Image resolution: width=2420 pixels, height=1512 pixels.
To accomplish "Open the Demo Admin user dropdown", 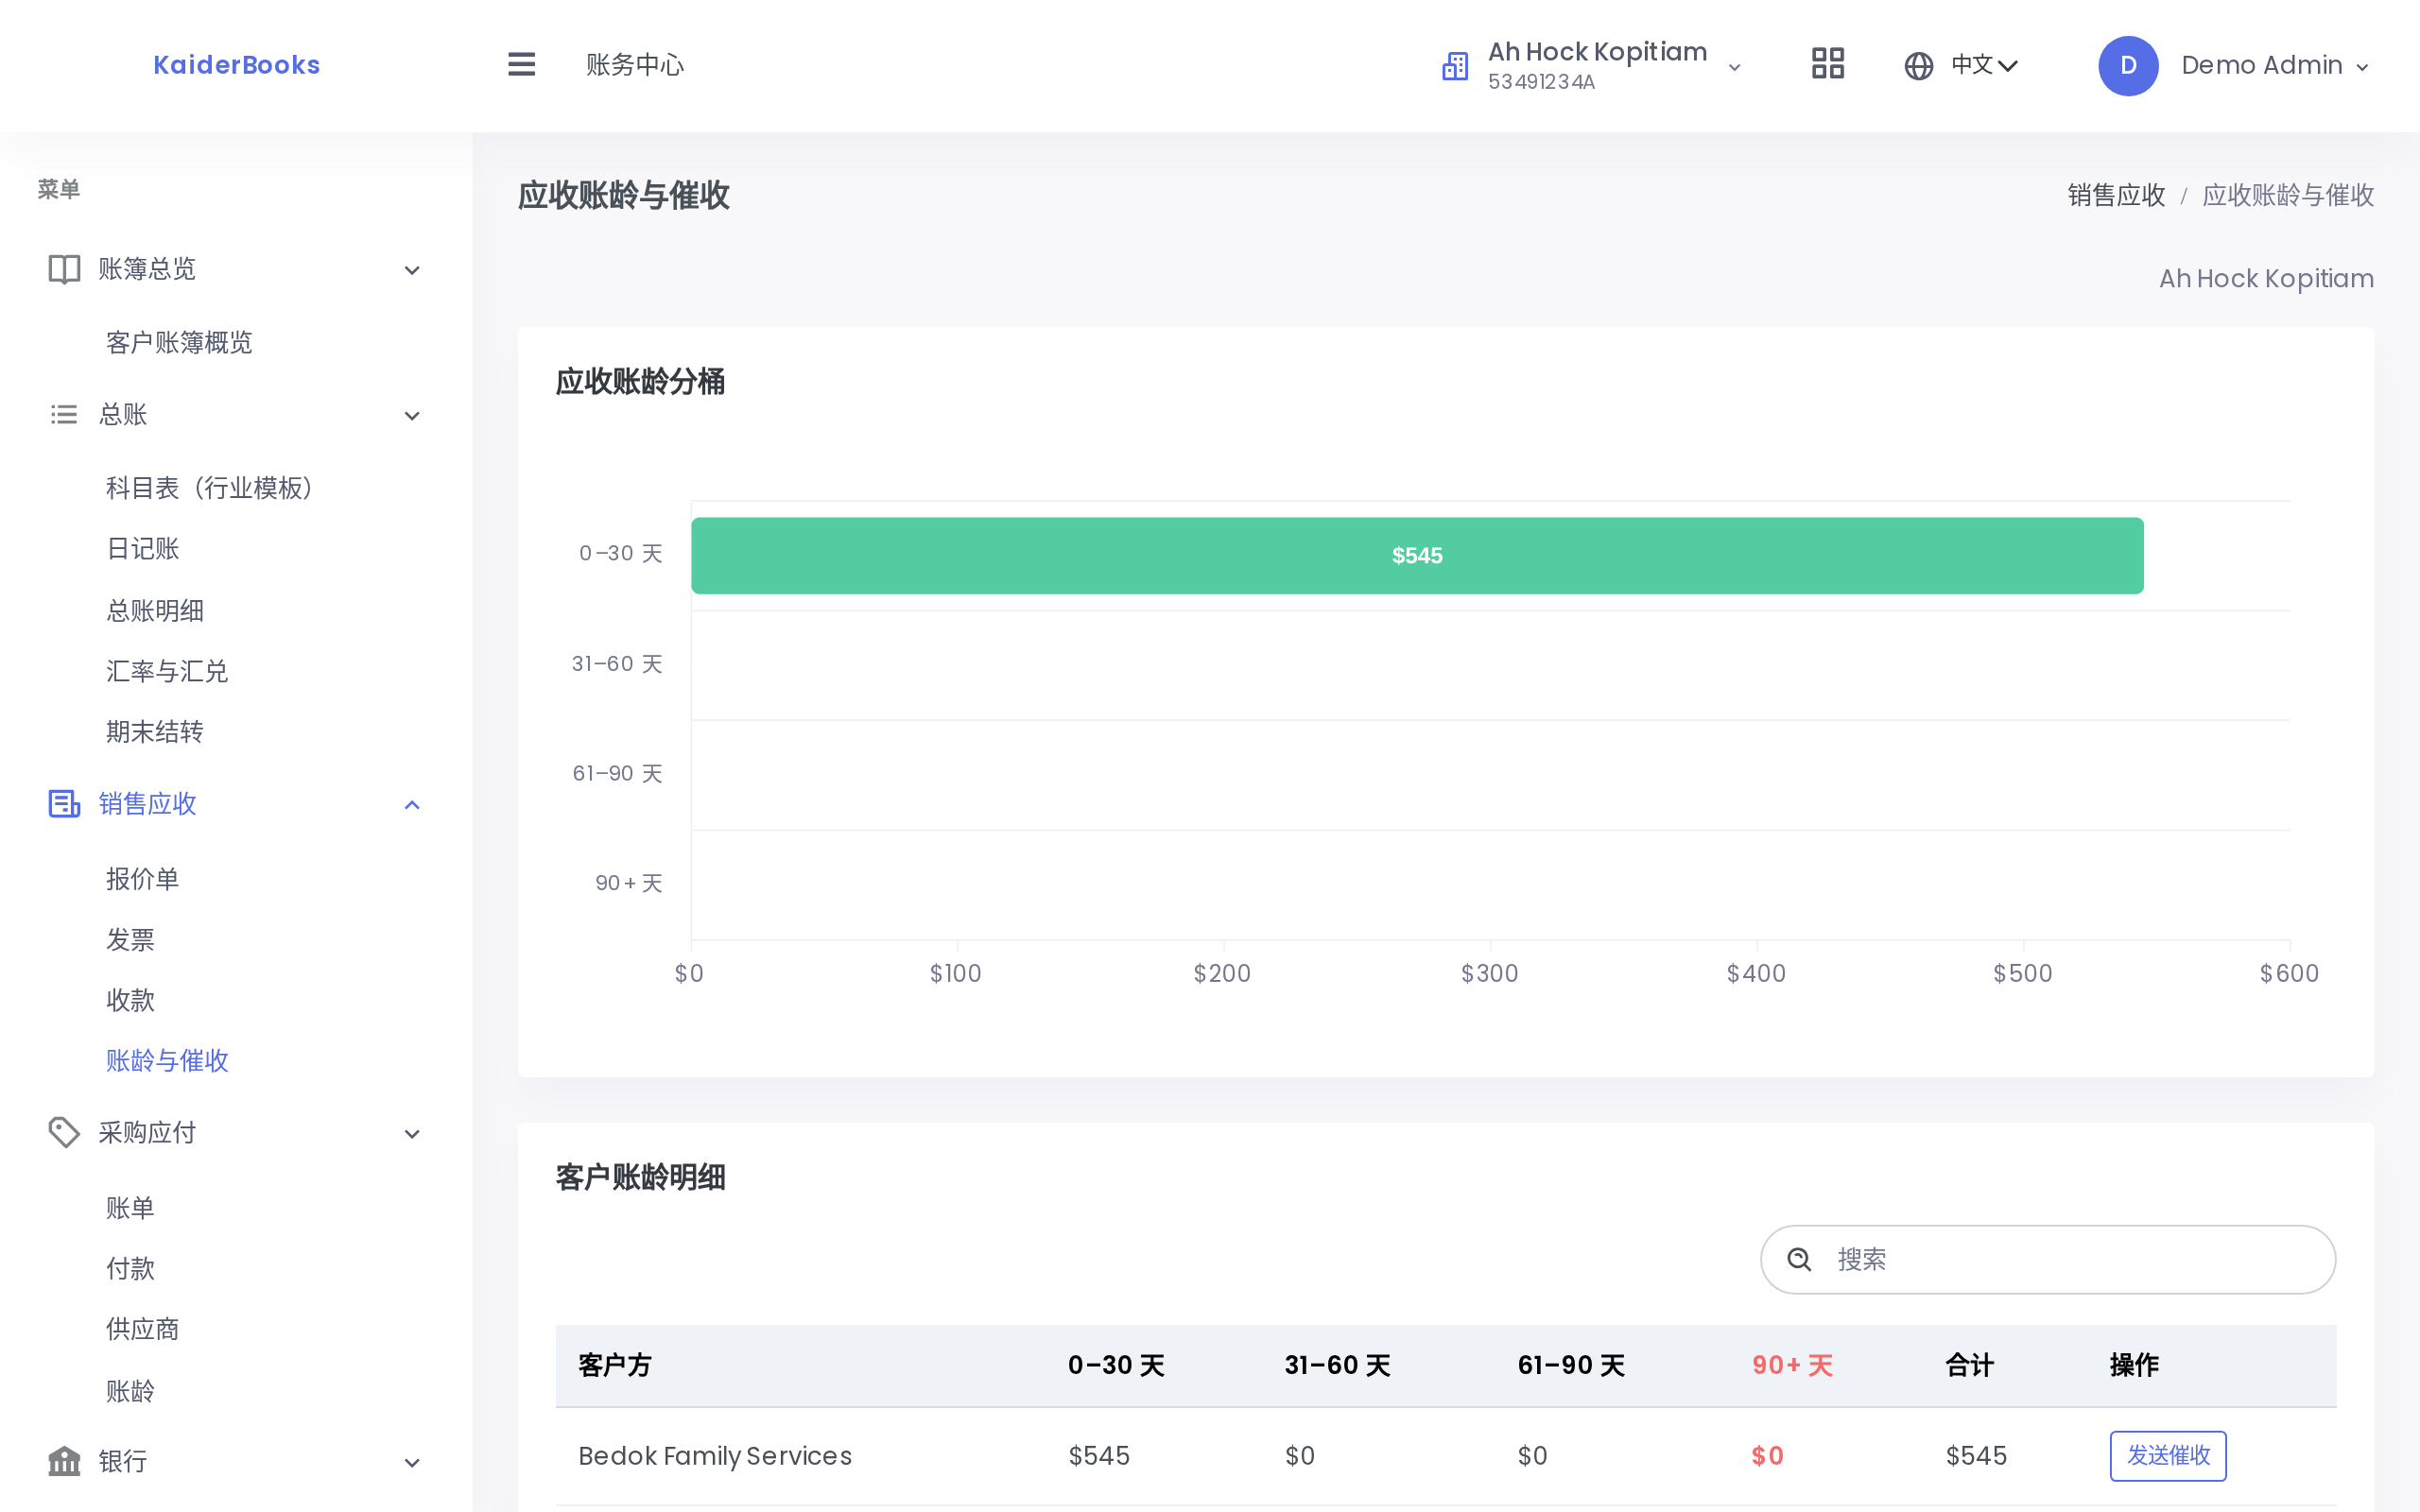I will tap(2234, 66).
